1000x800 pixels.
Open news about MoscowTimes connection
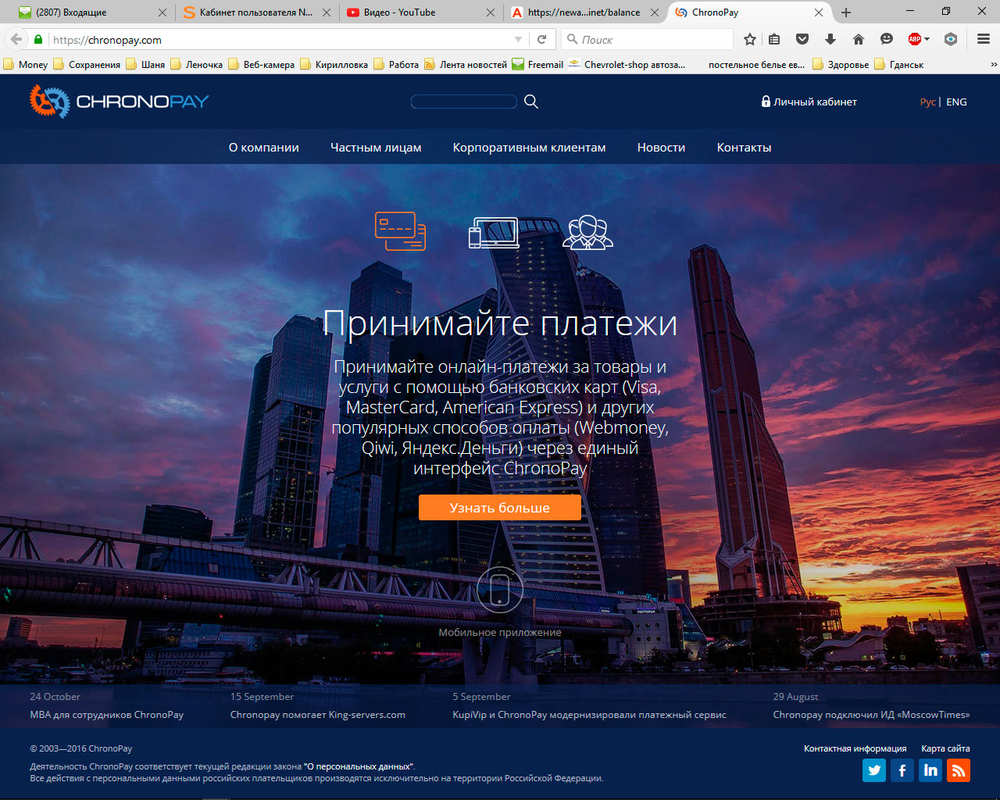871,715
